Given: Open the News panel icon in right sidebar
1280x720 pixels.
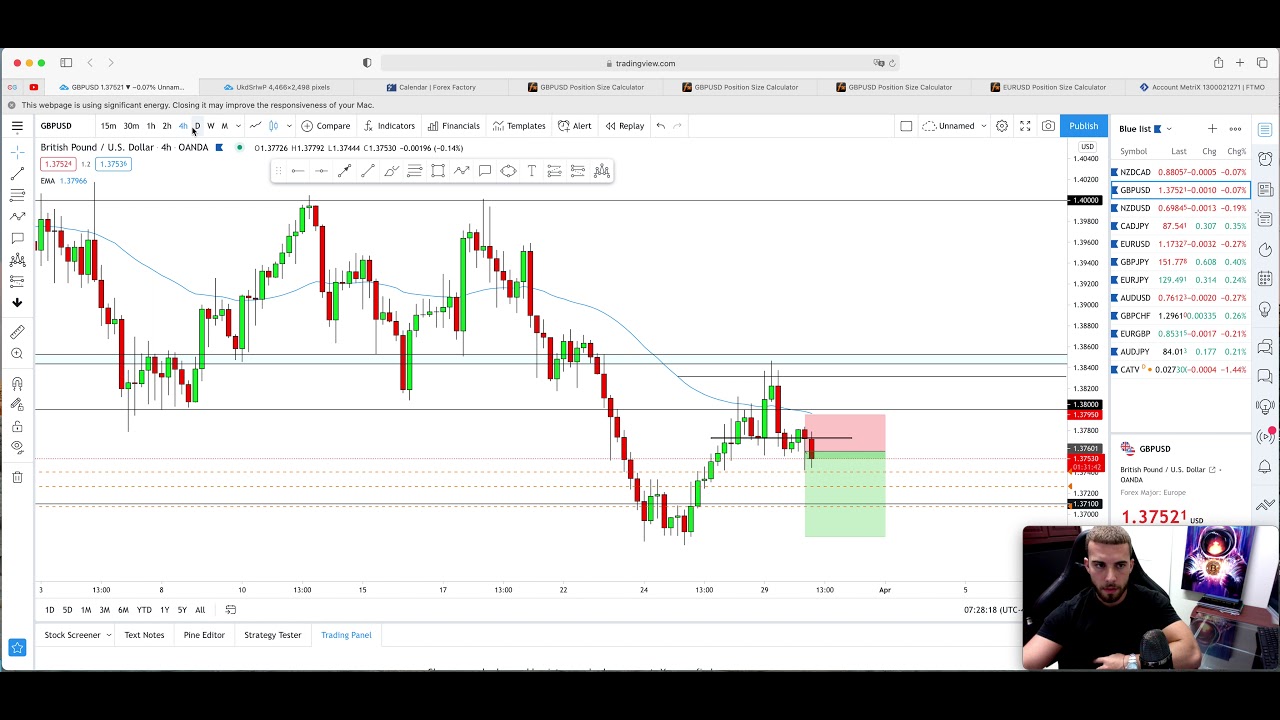Looking at the screenshot, I should [1265, 190].
